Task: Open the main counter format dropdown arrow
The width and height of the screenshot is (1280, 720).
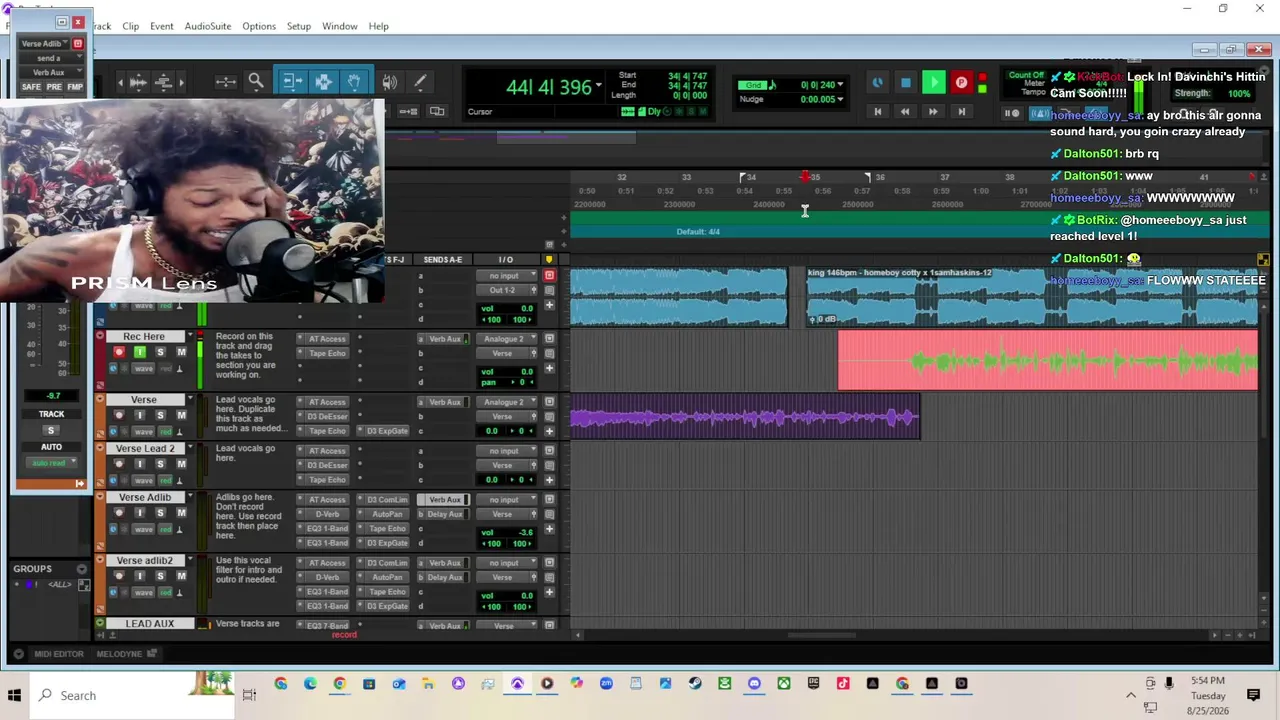Action: coord(599,85)
